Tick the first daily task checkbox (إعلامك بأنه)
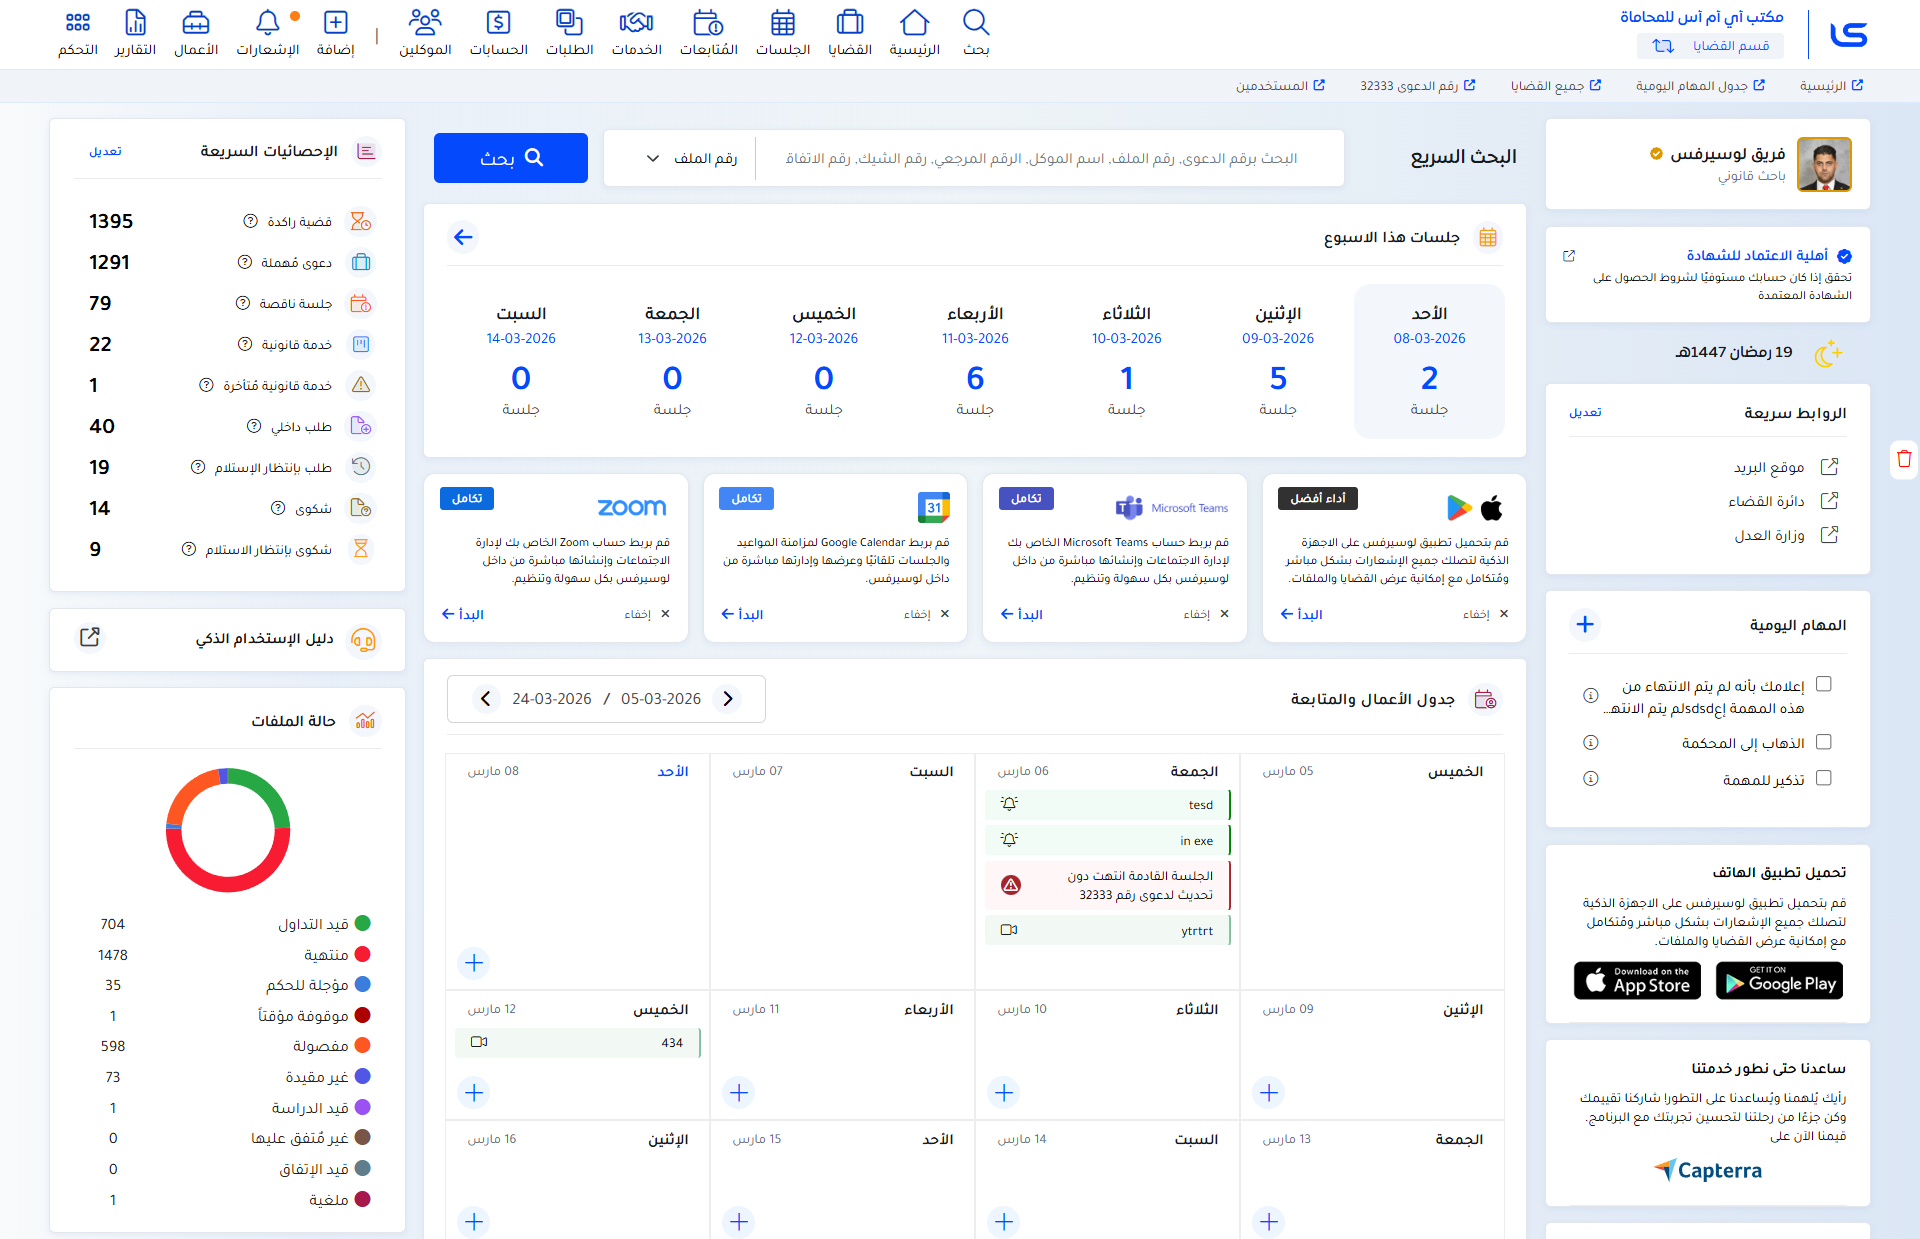 1823,684
